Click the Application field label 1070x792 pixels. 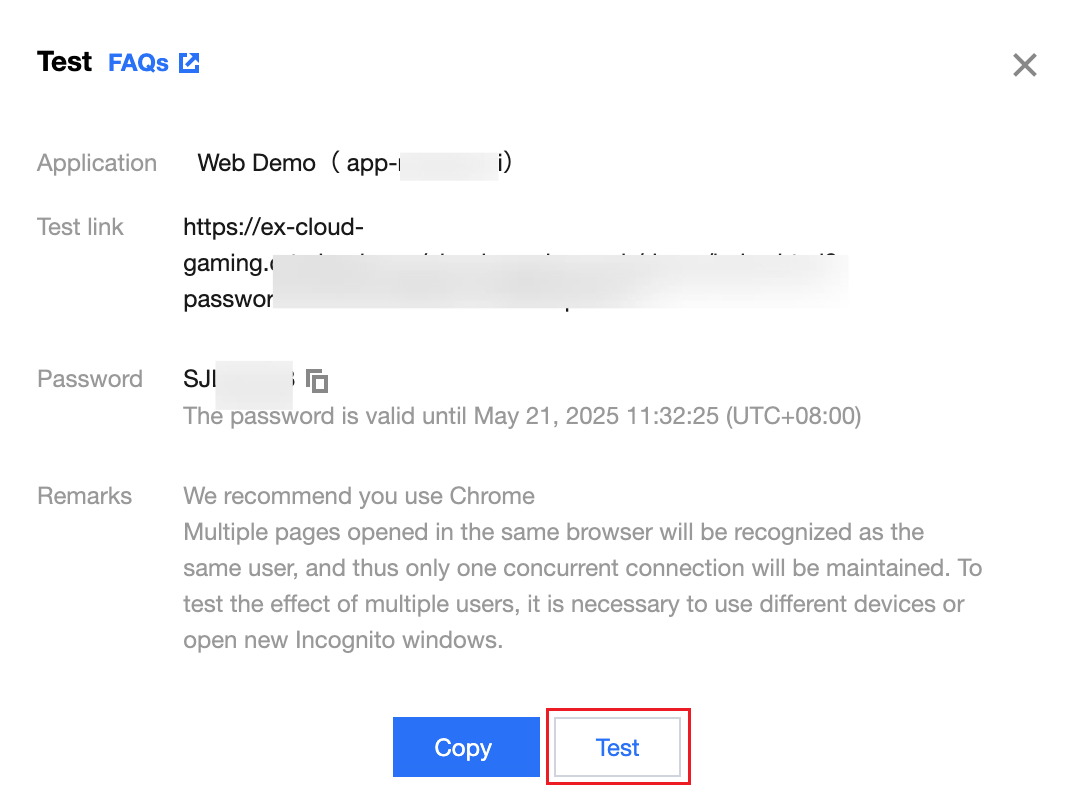[97, 163]
